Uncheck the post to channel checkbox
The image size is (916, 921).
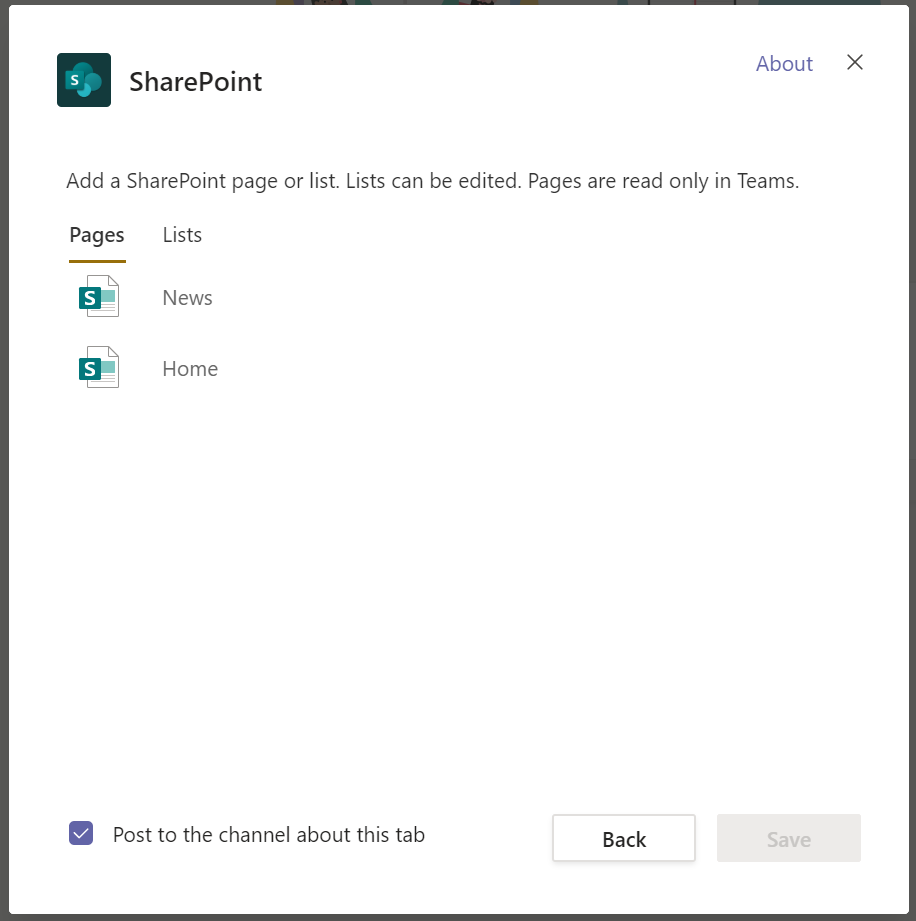[81, 833]
